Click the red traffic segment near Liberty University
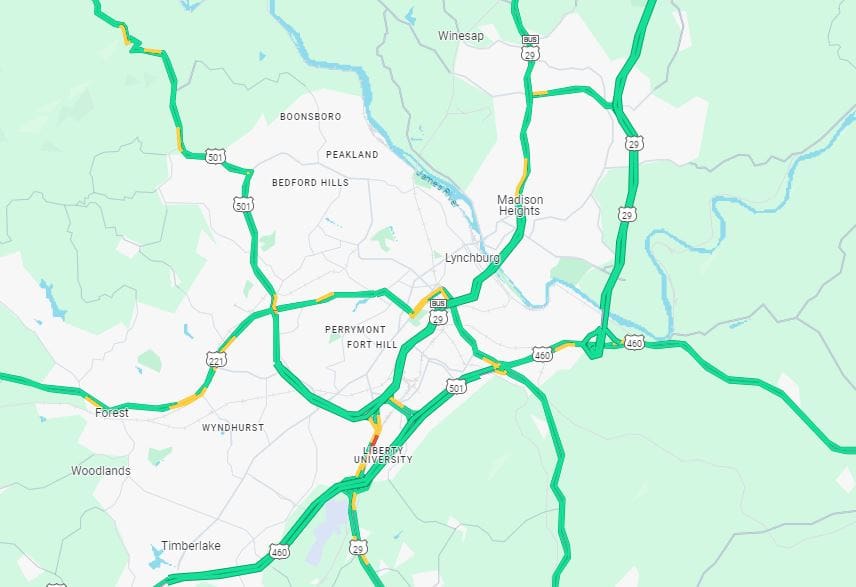856x587 pixels. click(x=374, y=440)
